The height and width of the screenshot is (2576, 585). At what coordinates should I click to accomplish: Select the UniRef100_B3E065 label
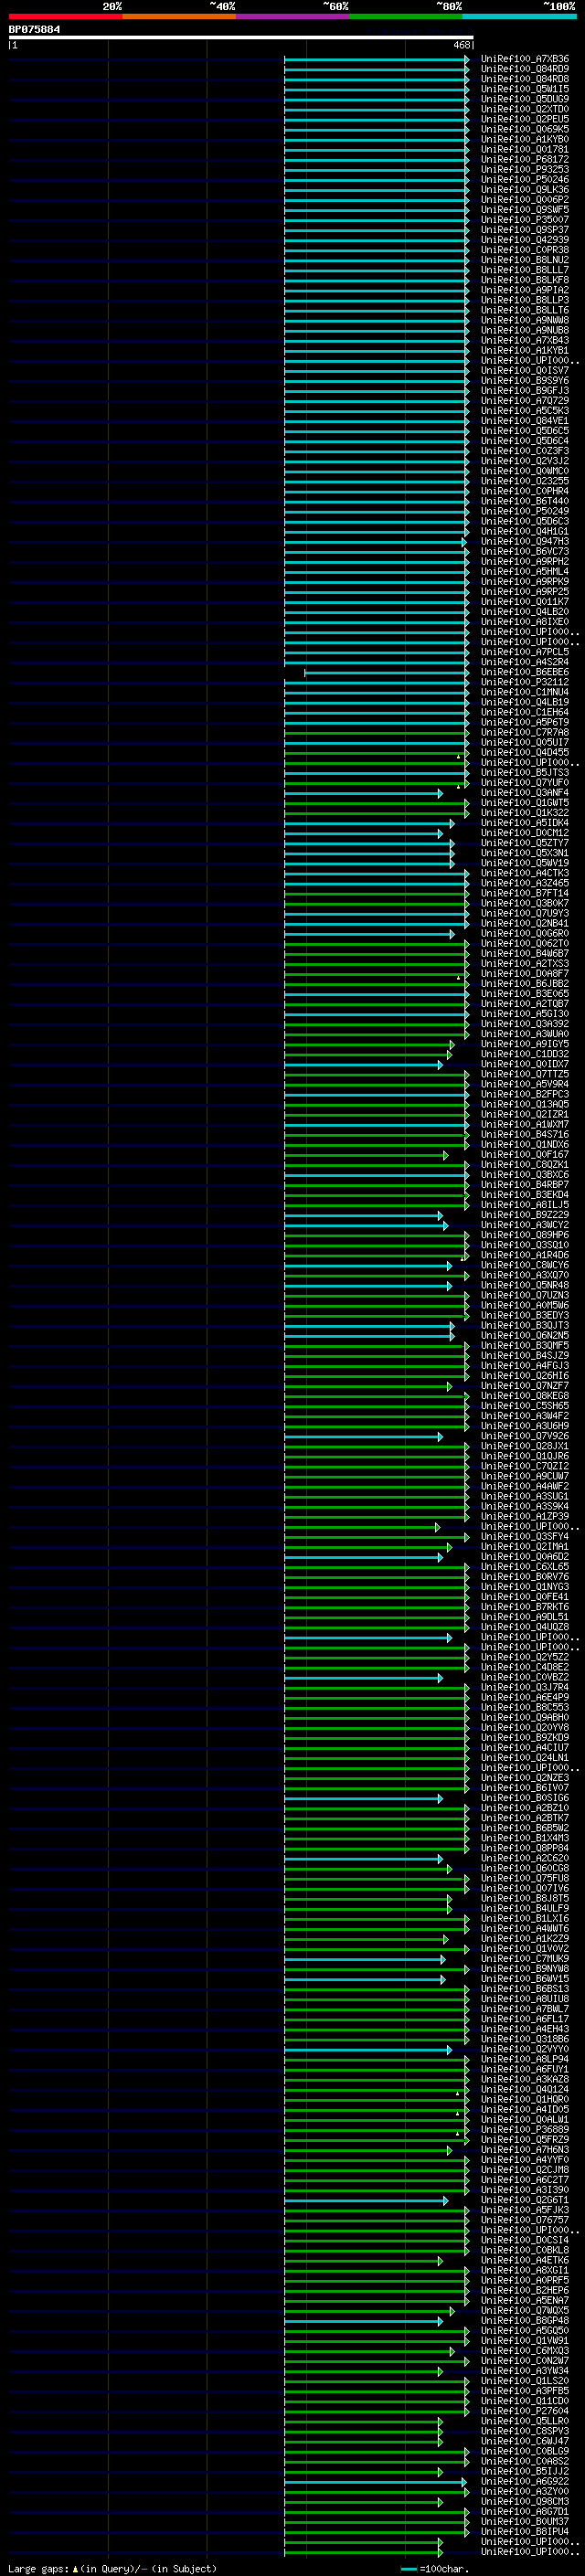pos(525,994)
